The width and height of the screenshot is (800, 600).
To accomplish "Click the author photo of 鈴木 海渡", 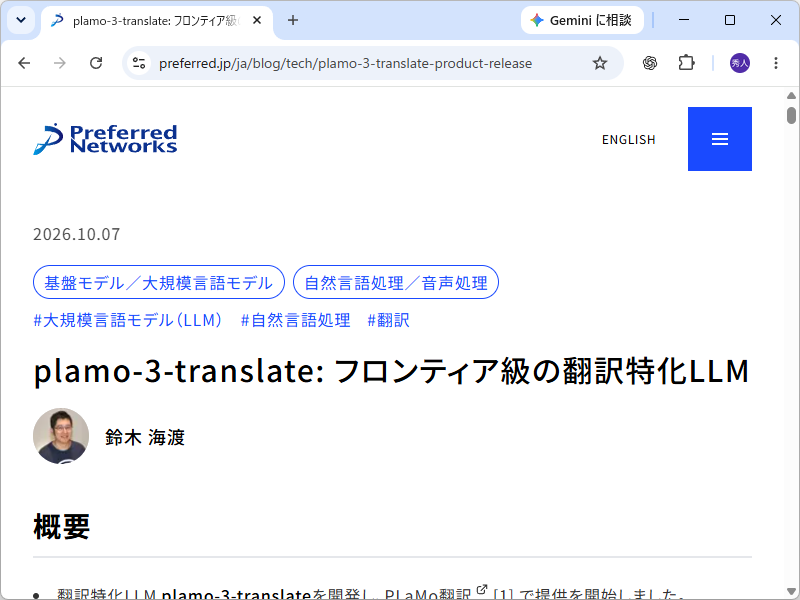I will (61, 436).
